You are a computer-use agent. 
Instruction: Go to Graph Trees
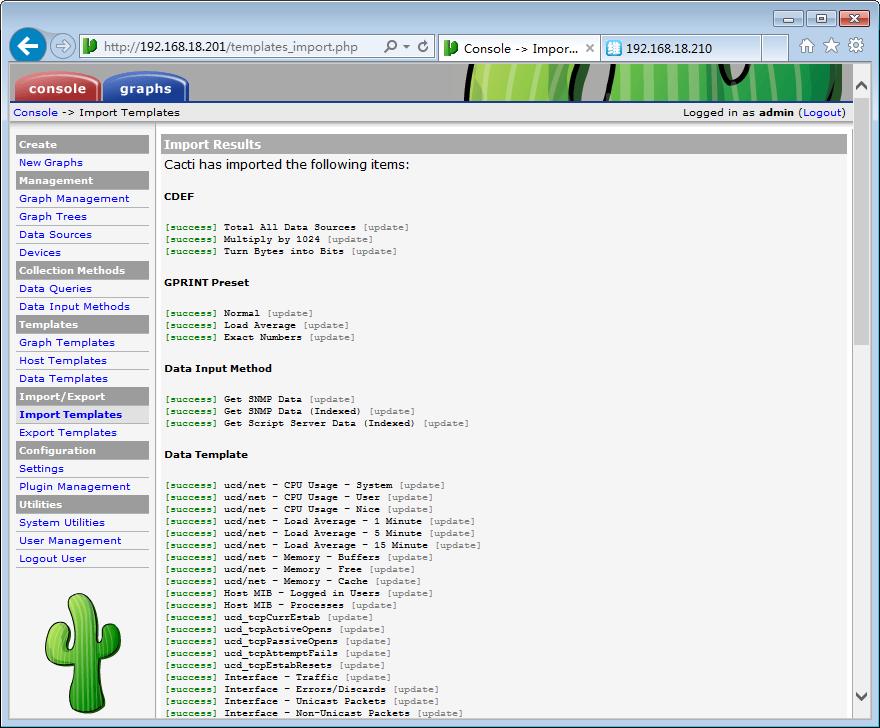53,216
